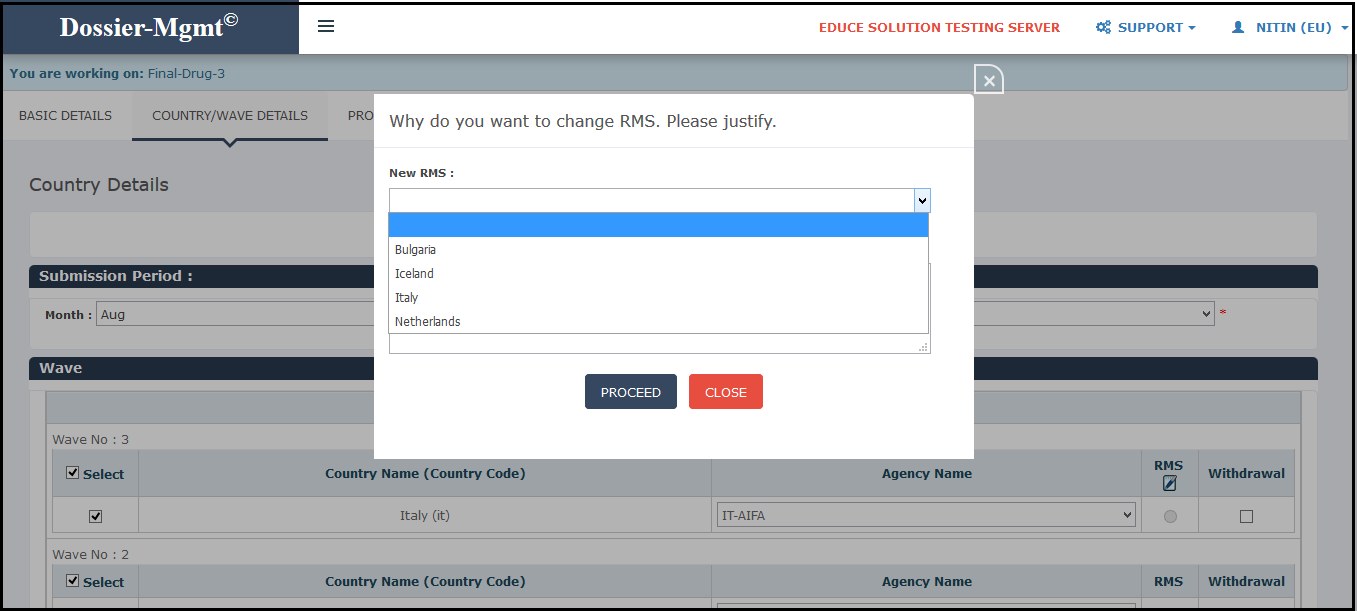Uncheck the checkbox for the Italy (it) row

[95, 515]
